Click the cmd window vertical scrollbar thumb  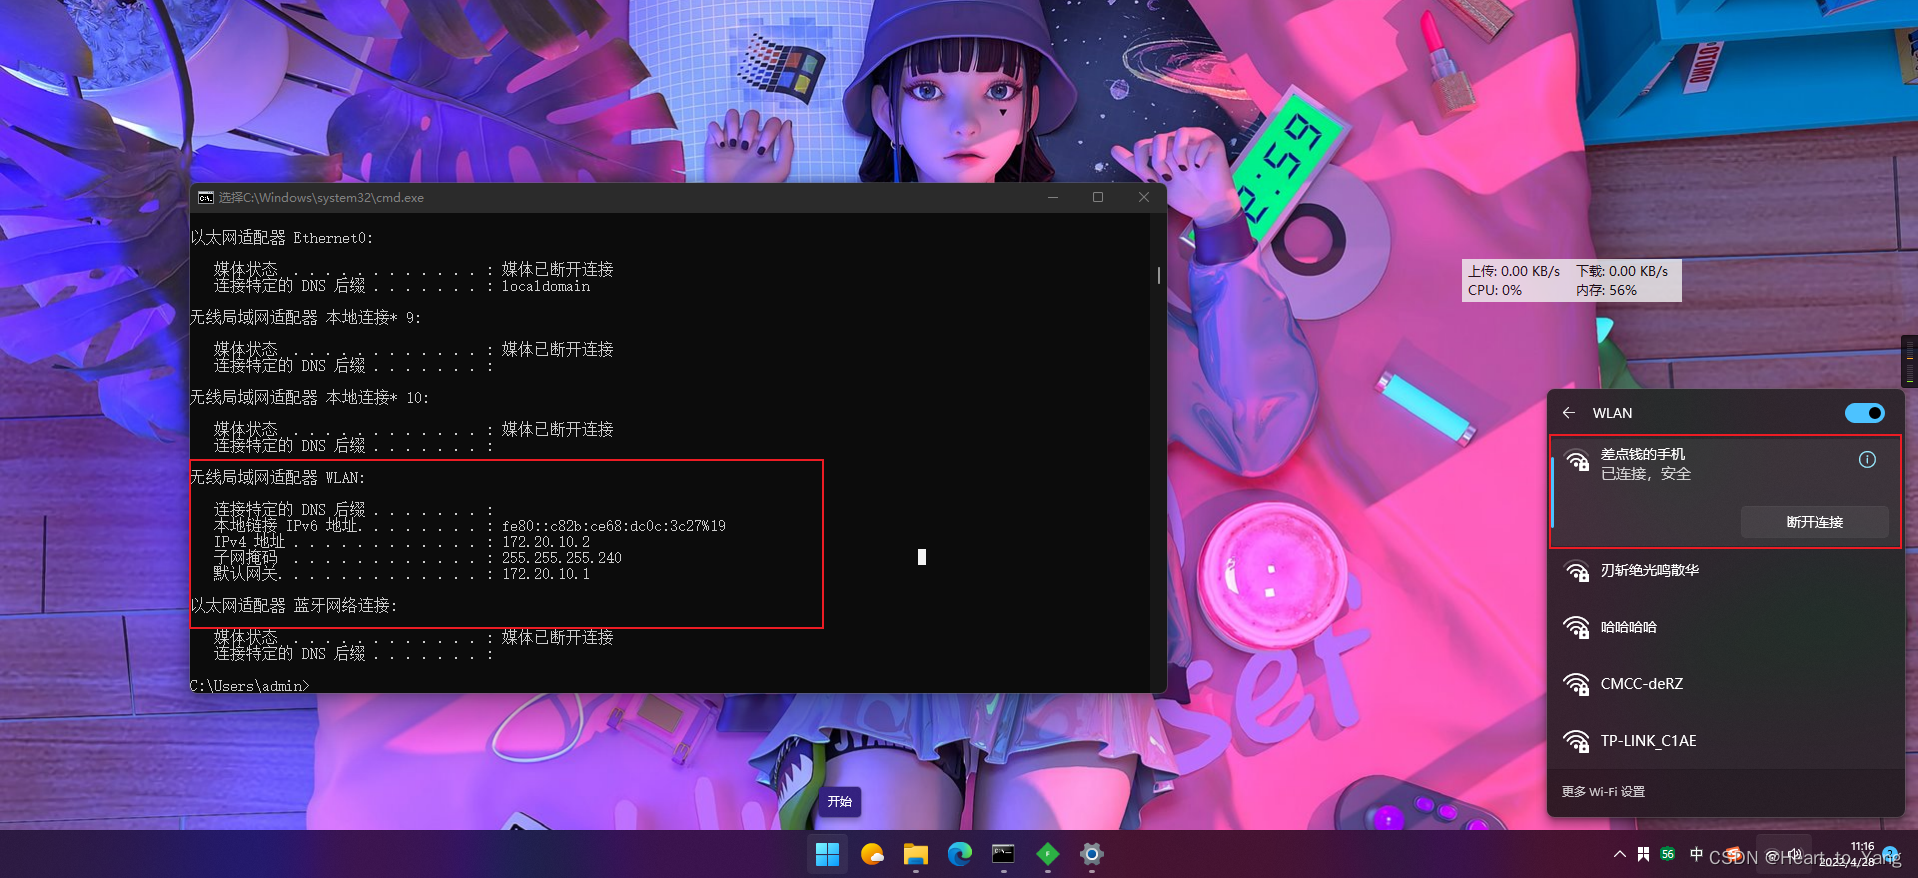(1159, 275)
